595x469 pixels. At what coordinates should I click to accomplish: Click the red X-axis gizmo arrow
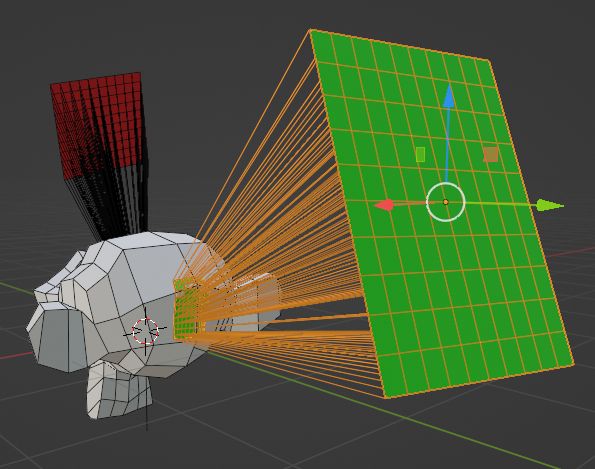[x=384, y=205]
